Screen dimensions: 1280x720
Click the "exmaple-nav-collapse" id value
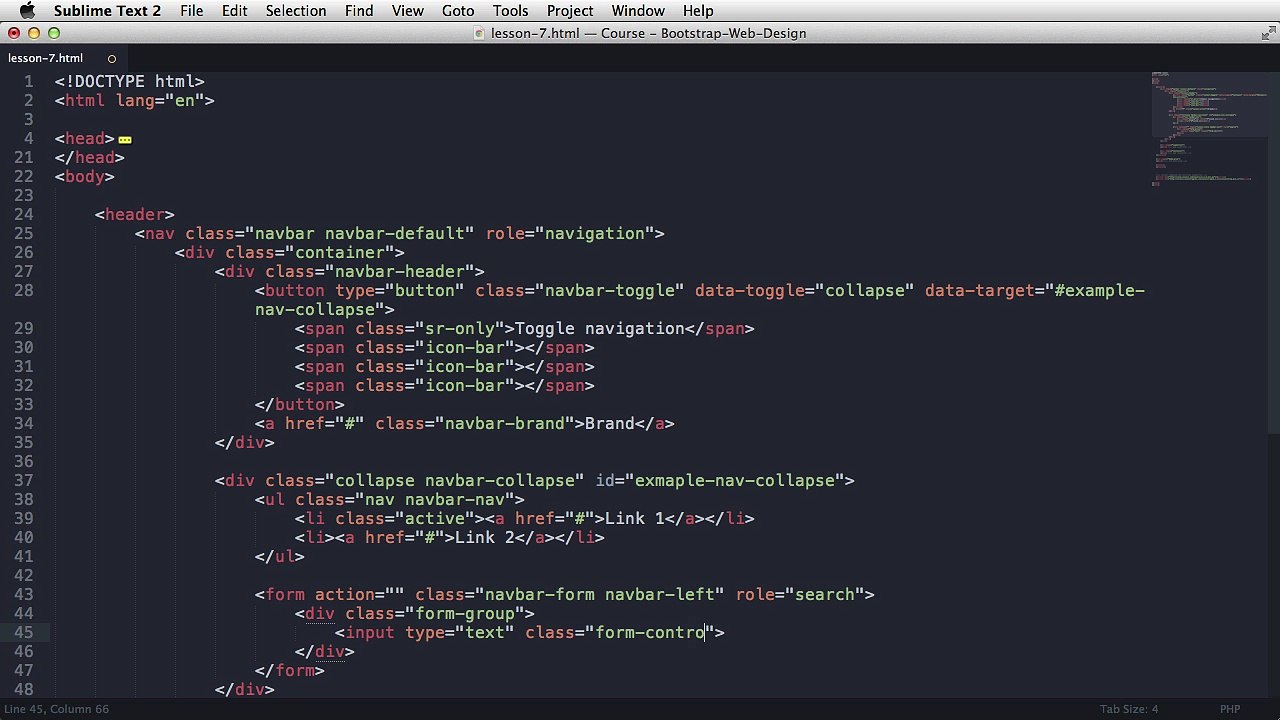[735, 481]
